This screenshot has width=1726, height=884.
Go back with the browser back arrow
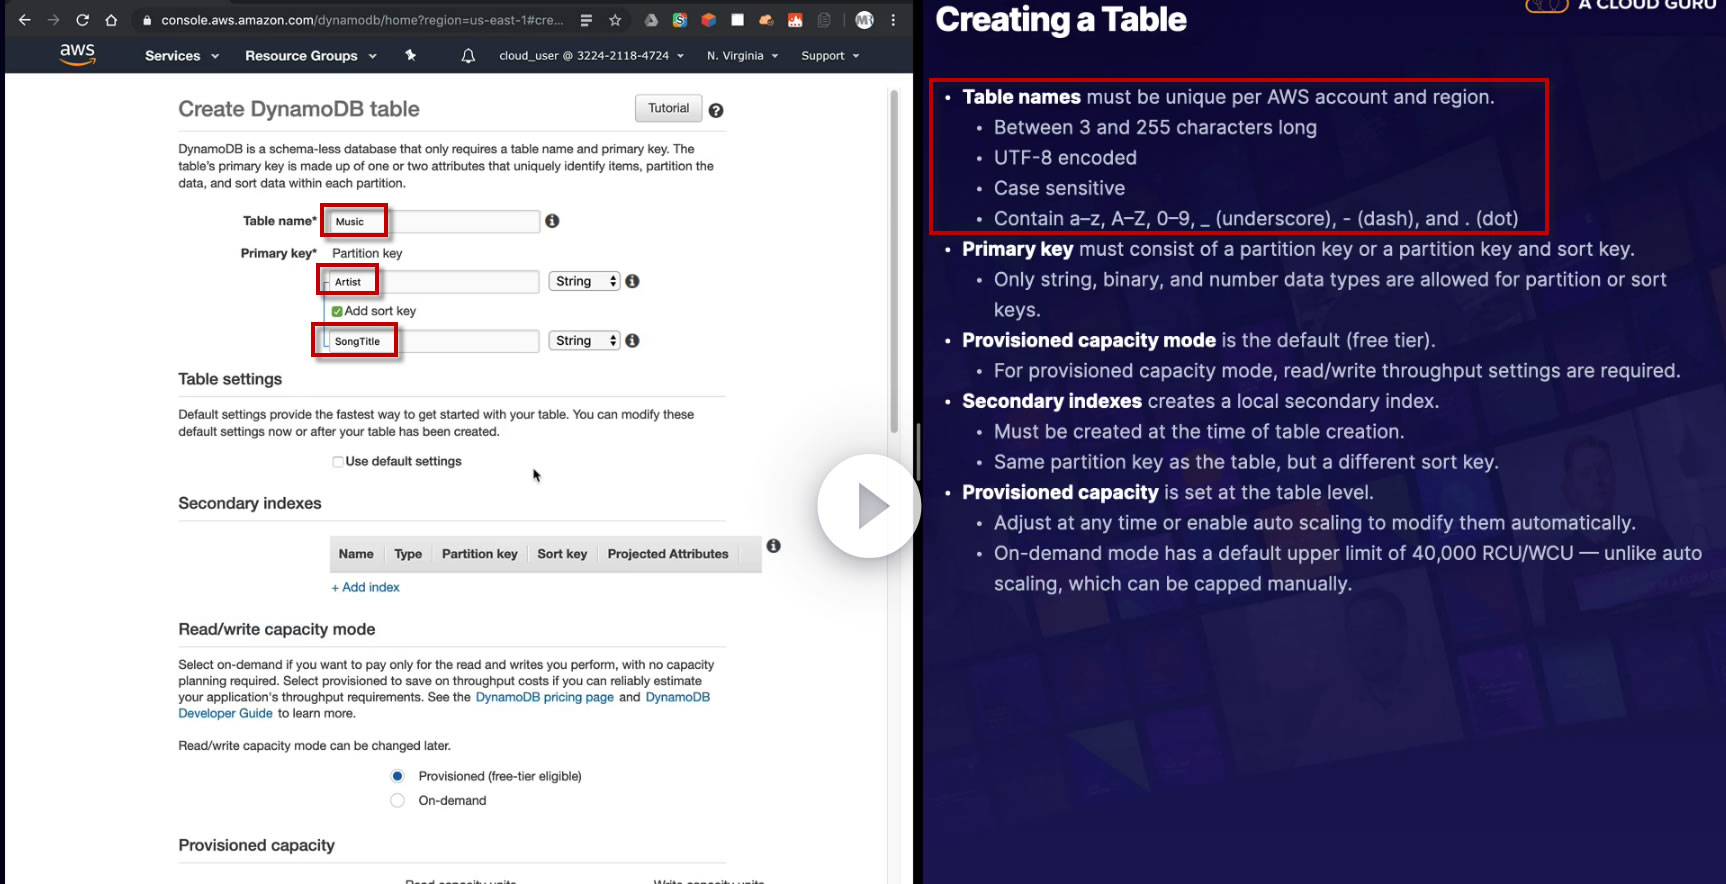click(x=24, y=20)
